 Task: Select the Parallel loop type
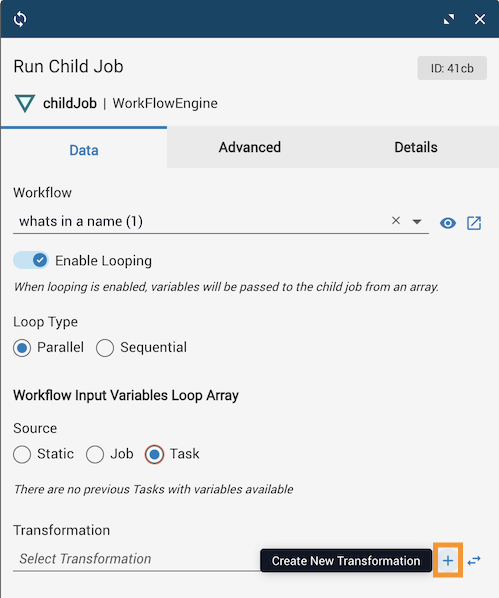[x=22, y=348]
